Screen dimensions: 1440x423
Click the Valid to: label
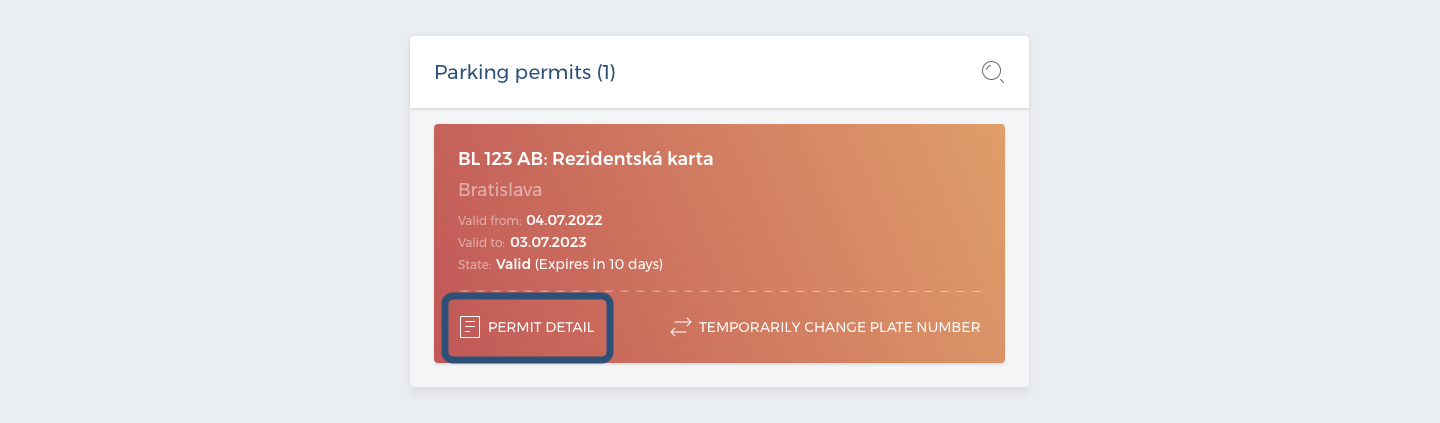coord(482,242)
